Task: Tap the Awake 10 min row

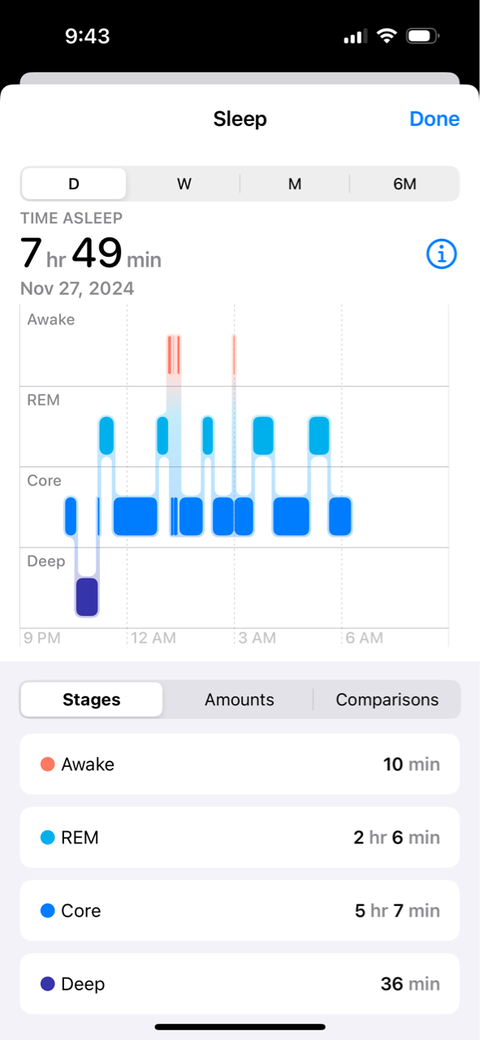Action: pos(239,764)
